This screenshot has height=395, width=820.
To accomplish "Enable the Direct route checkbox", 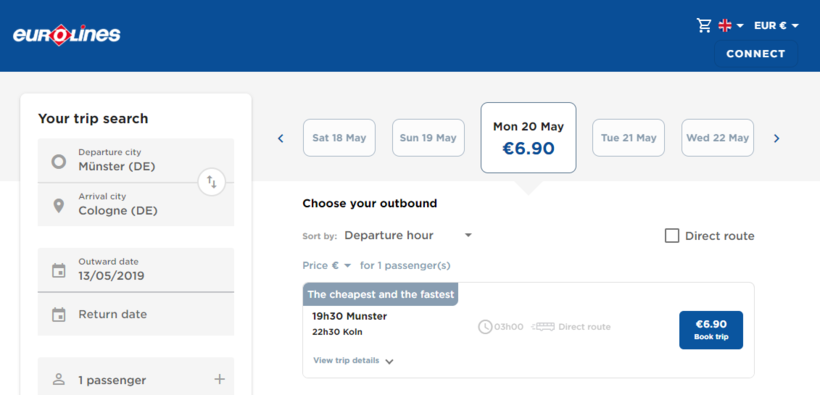I will click(671, 236).
